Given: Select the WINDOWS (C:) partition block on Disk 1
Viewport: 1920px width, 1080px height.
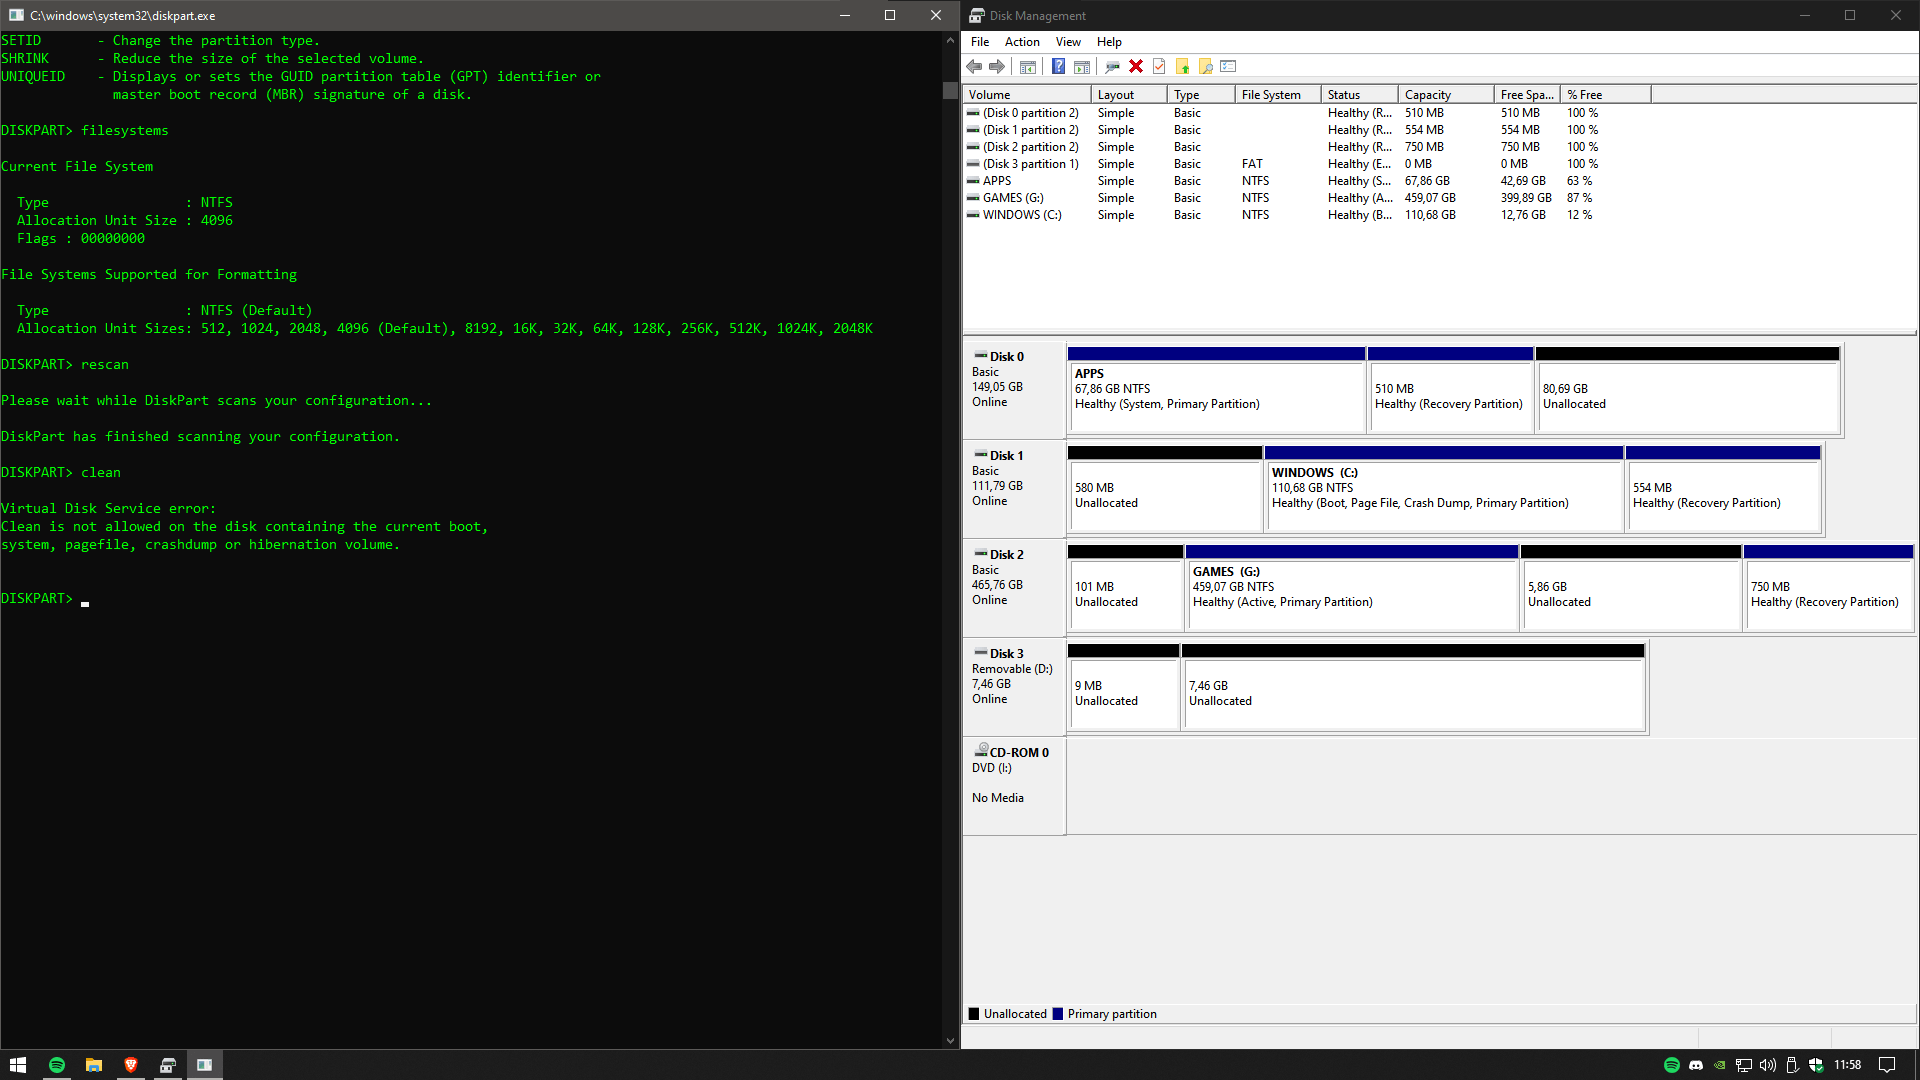Looking at the screenshot, I should tap(1443, 489).
